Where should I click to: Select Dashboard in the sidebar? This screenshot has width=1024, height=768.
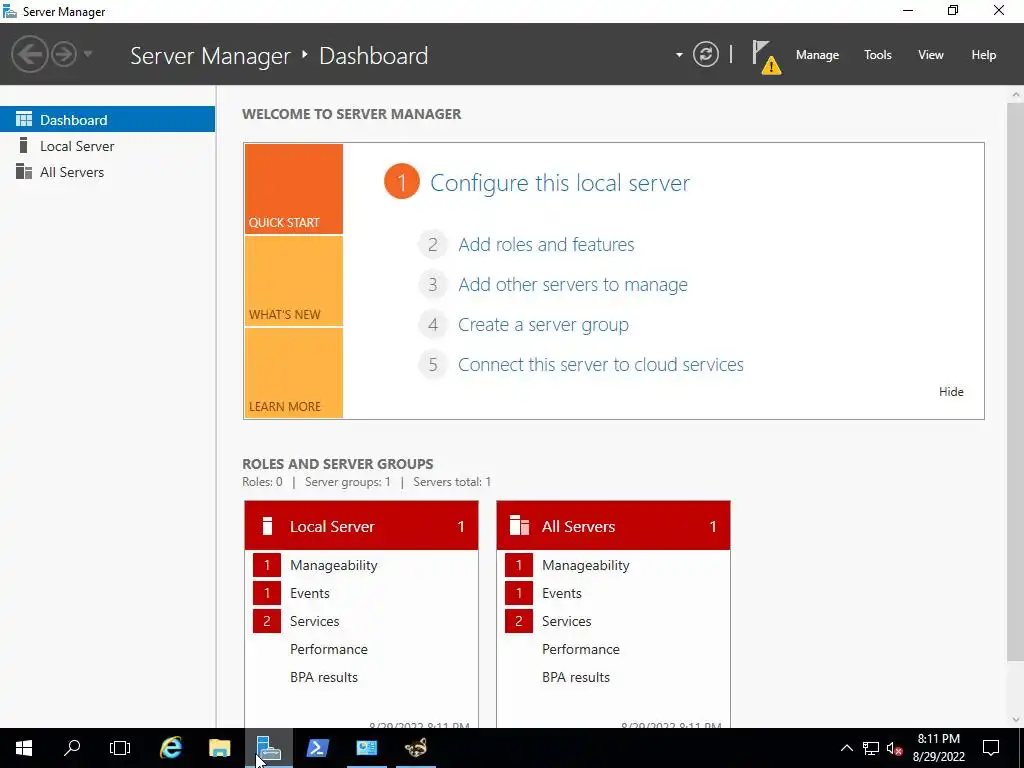pos(107,120)
